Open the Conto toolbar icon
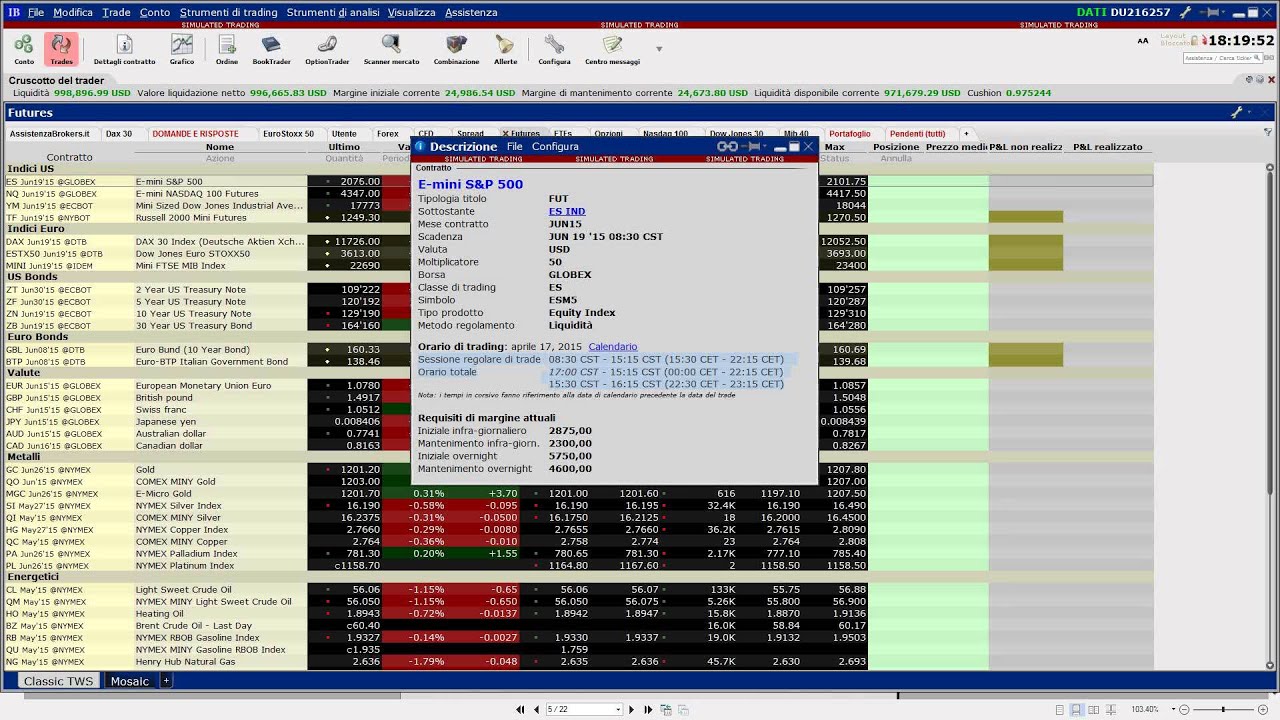Image resolution: width=1280 pixels, height=720 pixels. coord(24,49)
